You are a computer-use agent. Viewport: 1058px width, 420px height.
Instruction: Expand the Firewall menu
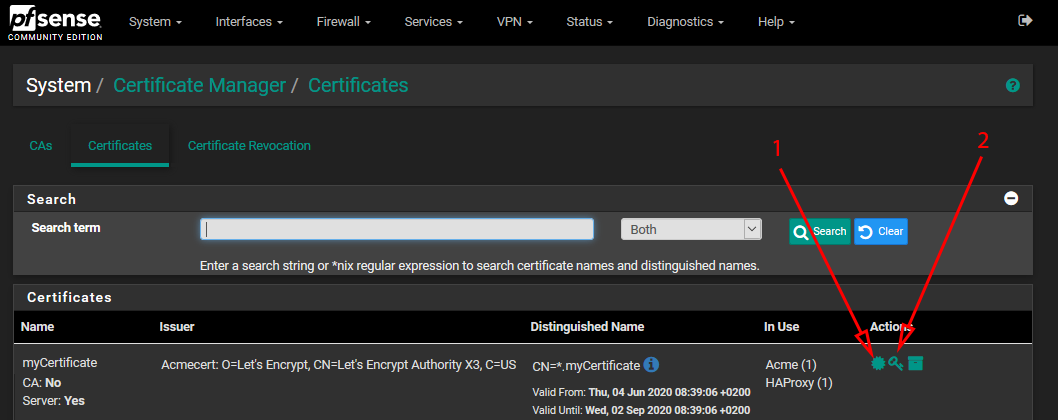coord(343,22)
